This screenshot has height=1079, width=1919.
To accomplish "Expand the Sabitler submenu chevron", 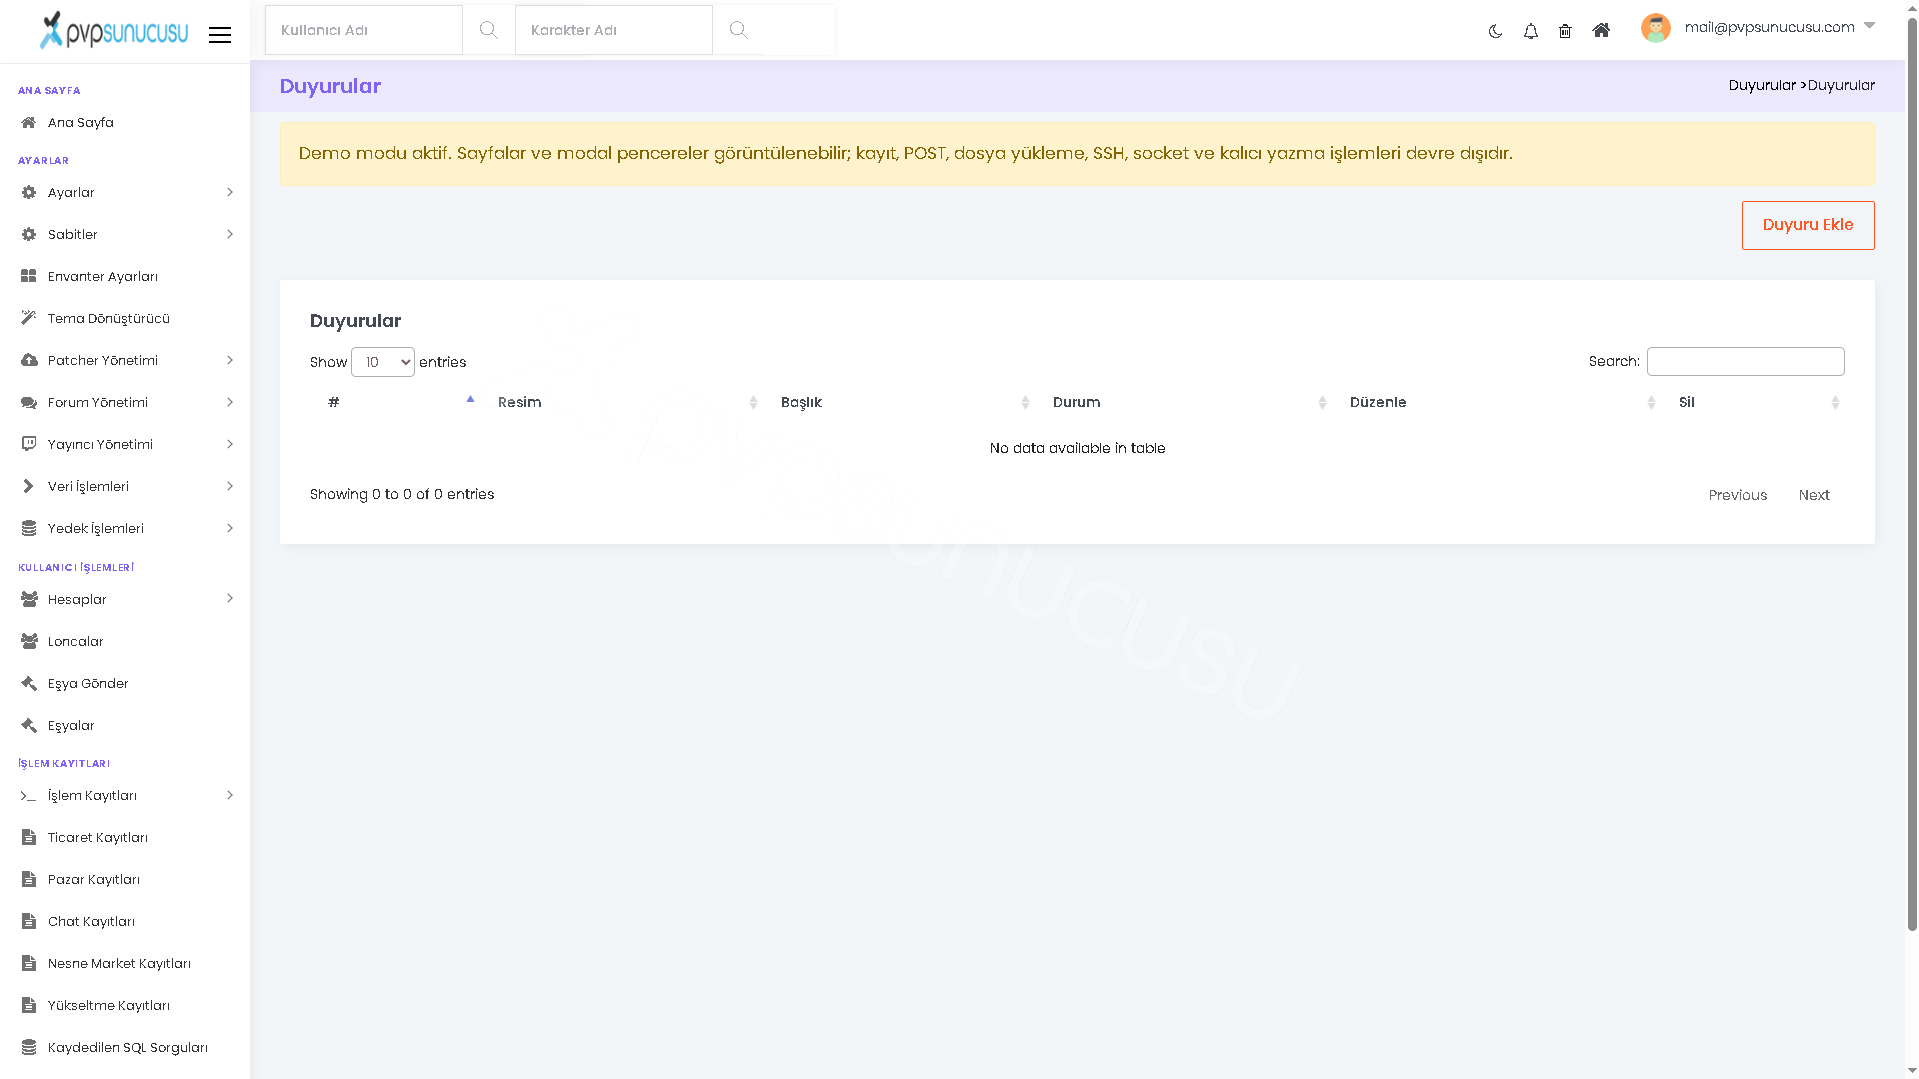I will (230, 234).
